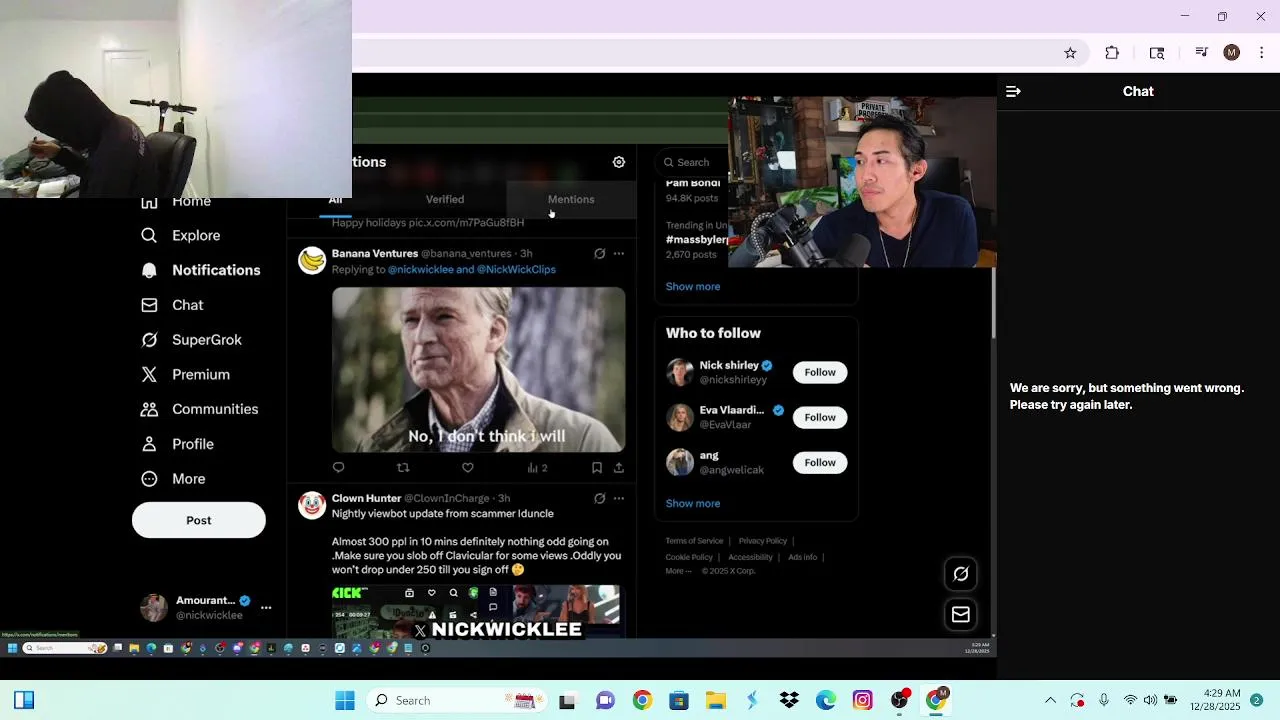The image size is (1280, 720).
Task: Repost the Banana Ventures post
Action: tap(403, 467)
